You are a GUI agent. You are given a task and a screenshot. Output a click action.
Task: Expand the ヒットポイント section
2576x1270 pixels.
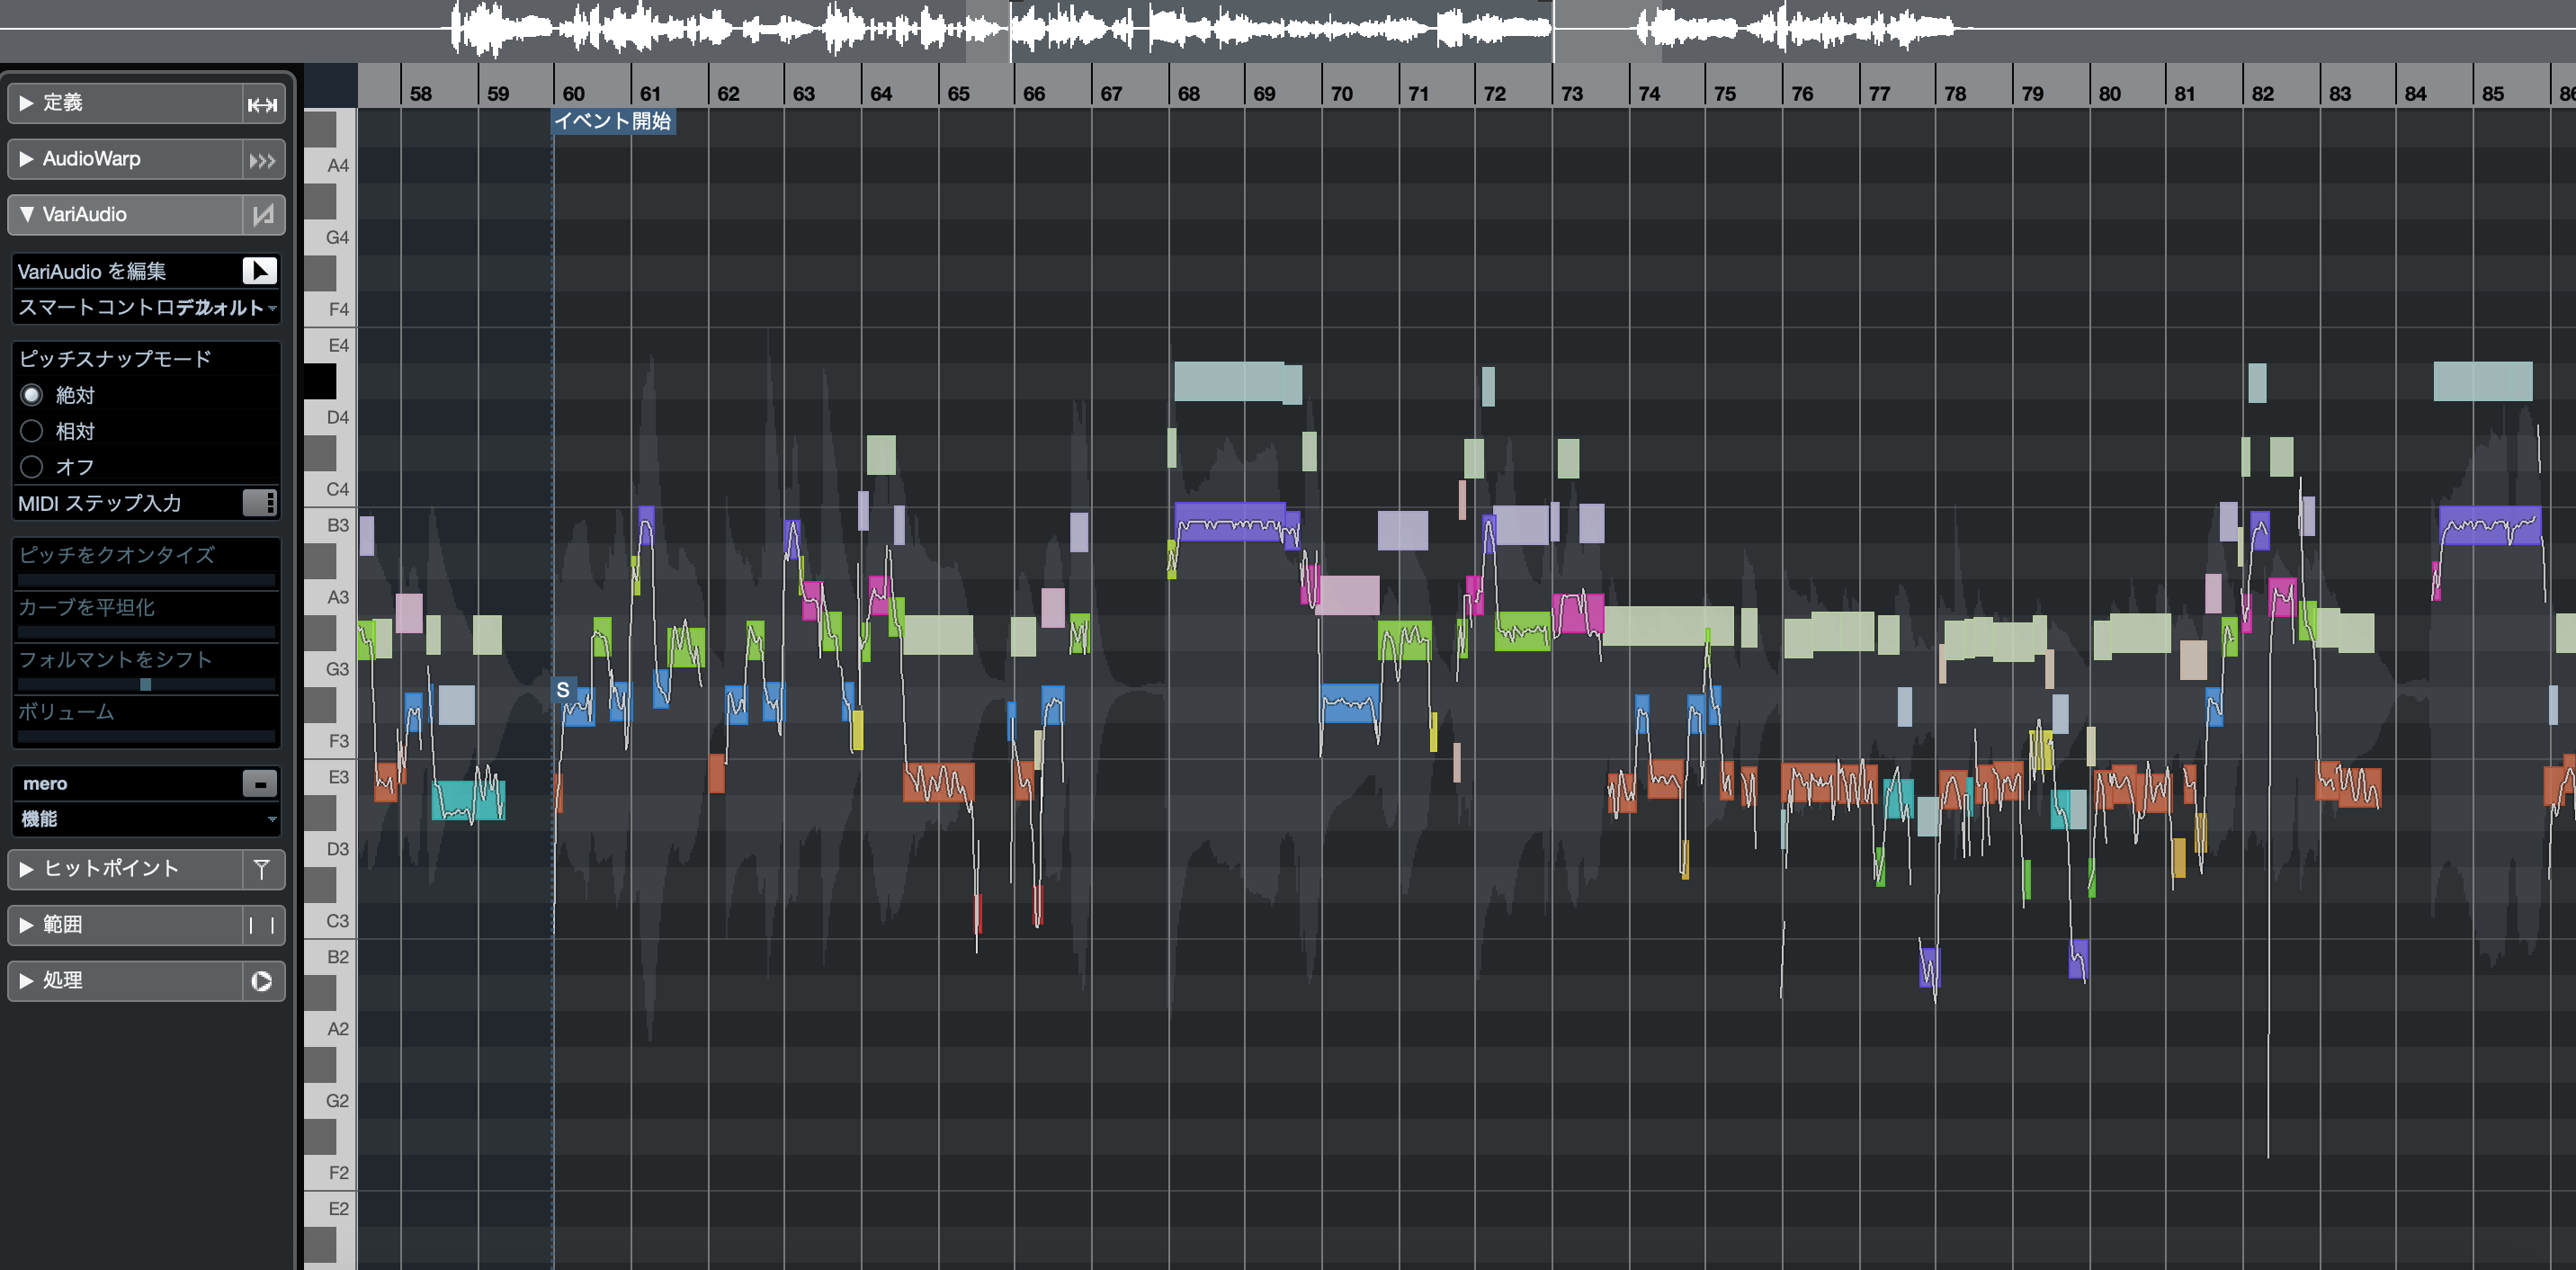pos(27,869)
